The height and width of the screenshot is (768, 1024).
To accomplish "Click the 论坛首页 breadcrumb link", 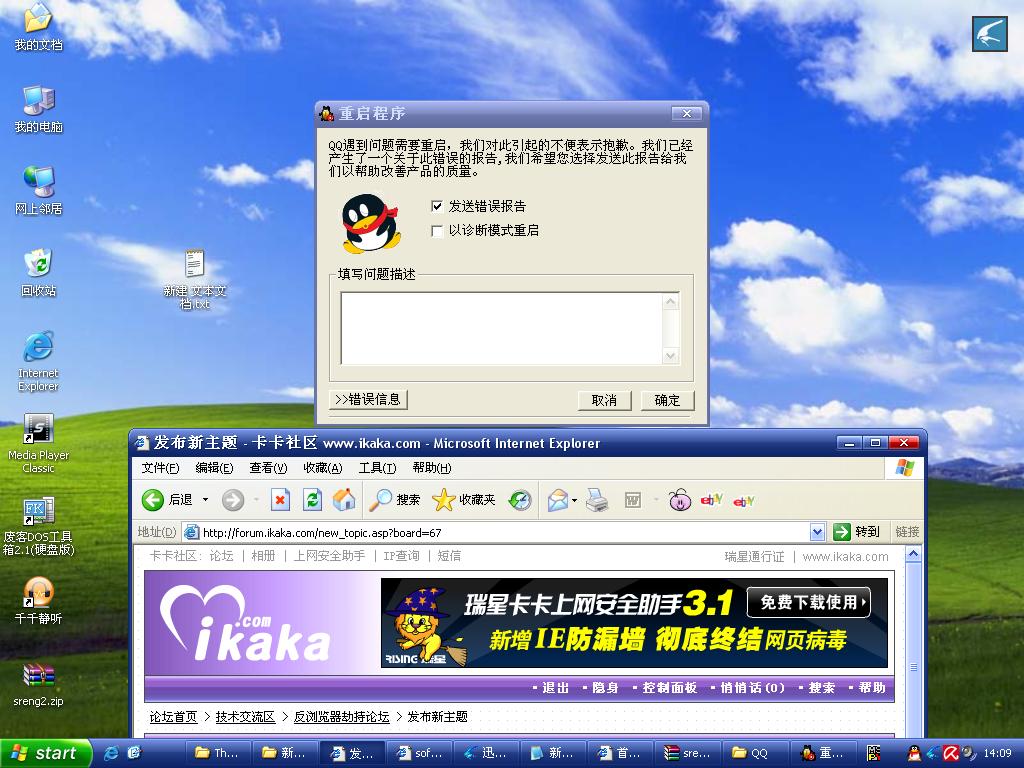I will [173, 716].
